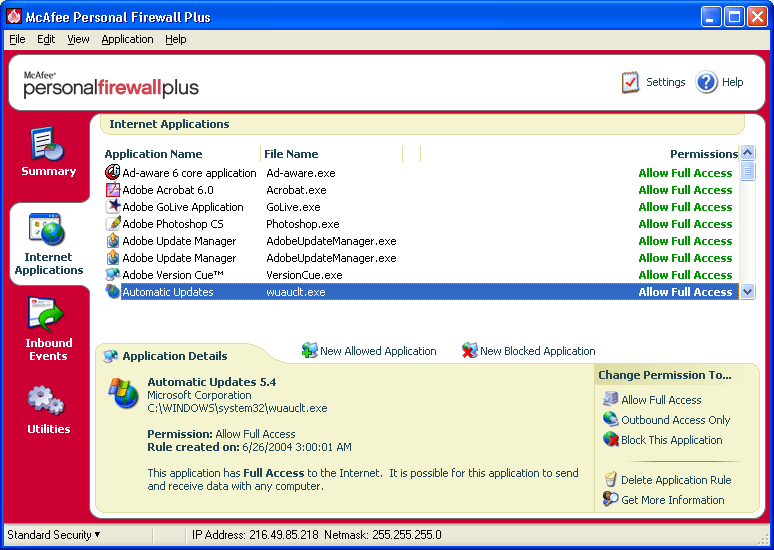774x550 pixels.
Task: Select the Adobe Acrobat 6.0 row name
Action: point(168,190)
